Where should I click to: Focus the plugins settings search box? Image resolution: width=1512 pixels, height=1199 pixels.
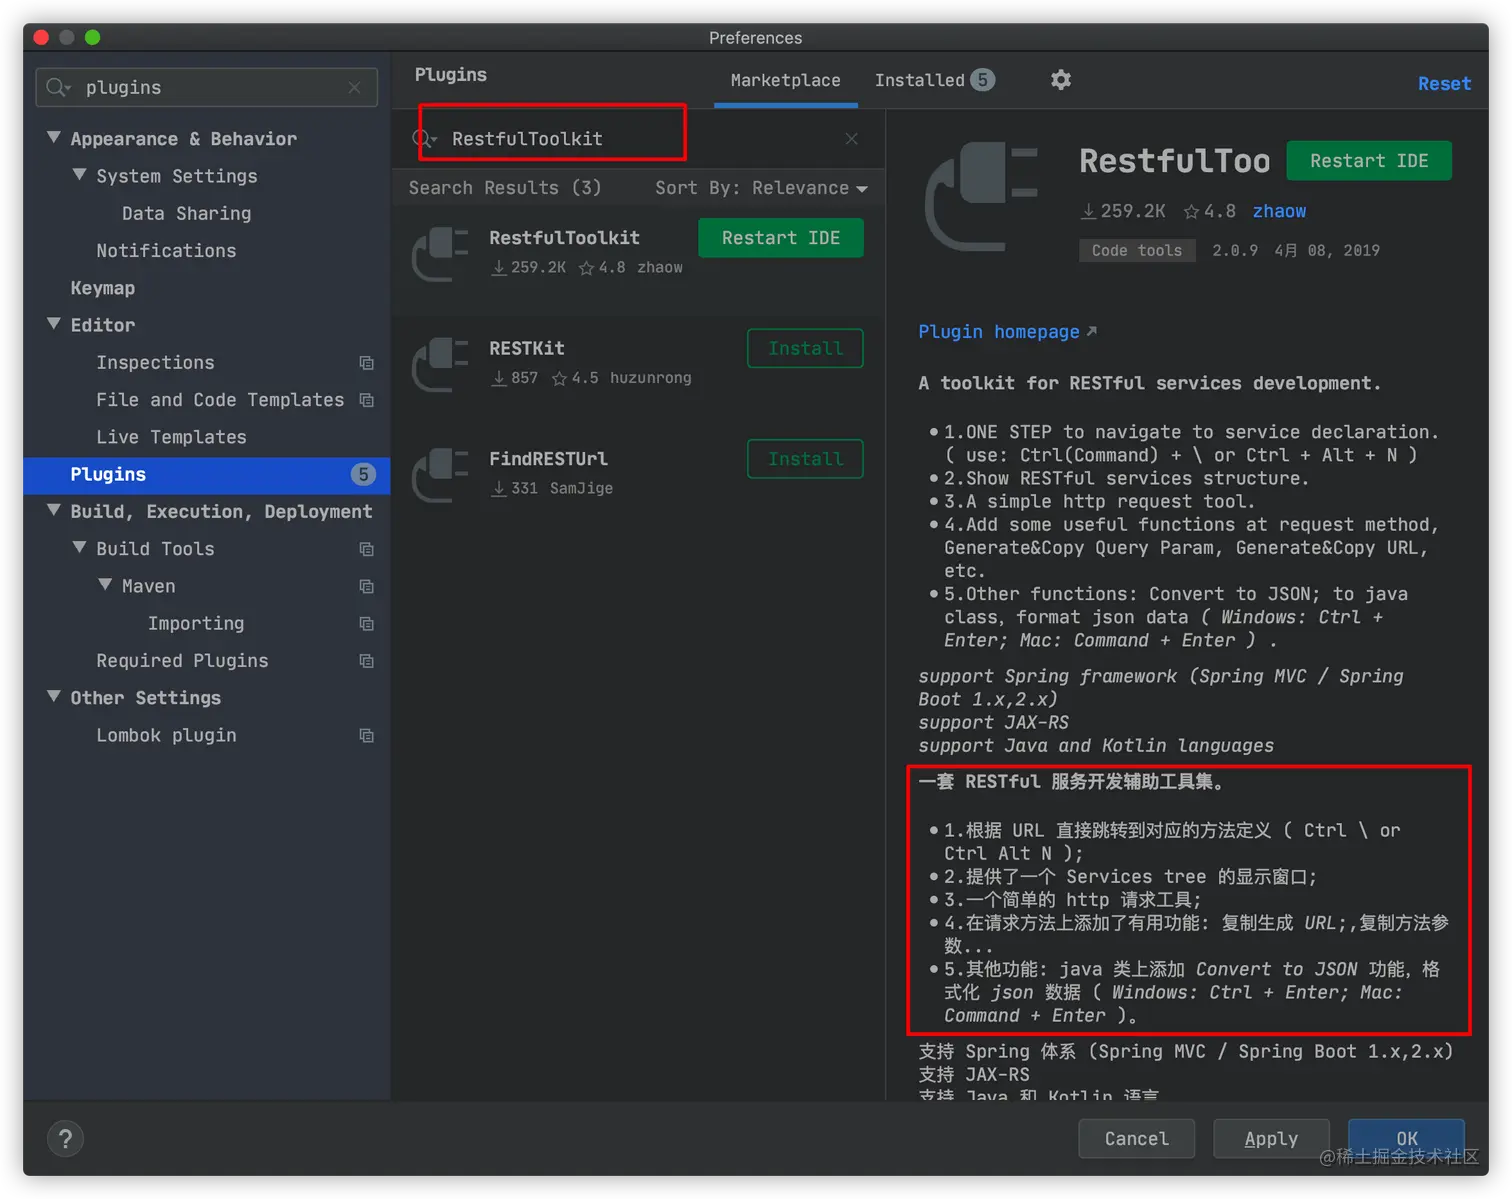(207, 88)
